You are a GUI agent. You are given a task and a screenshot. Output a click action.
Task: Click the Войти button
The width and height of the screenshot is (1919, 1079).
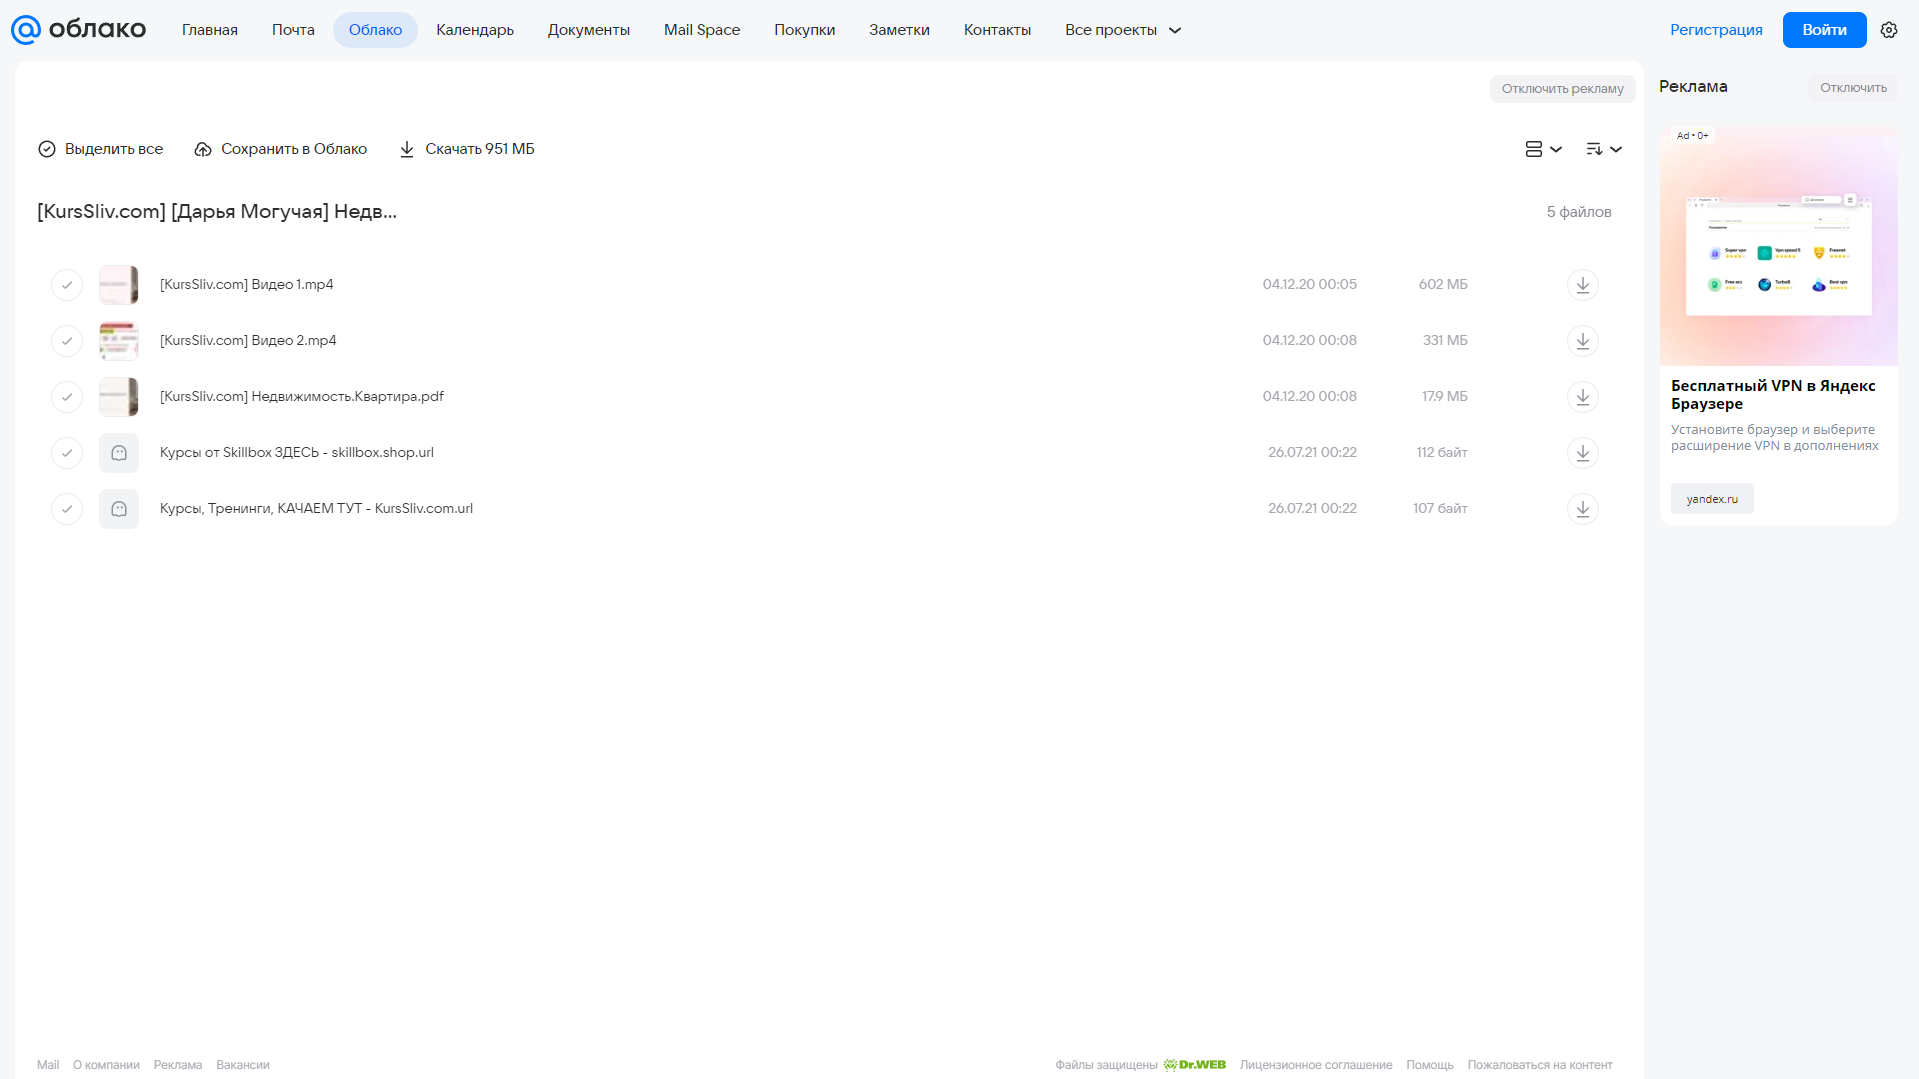[x=1824, y=30]
